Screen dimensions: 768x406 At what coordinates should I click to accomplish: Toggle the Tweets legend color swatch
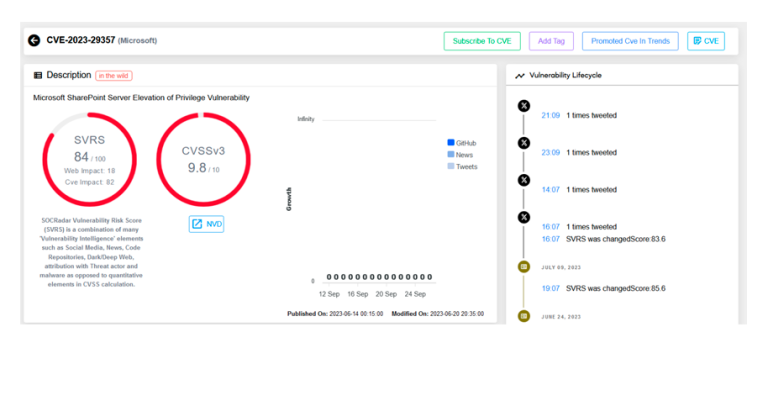[x=451, y=166]
